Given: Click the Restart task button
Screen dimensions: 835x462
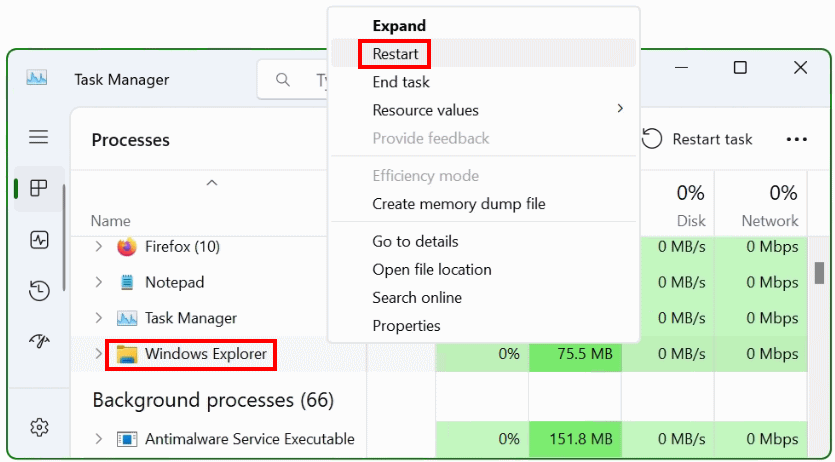Looking at the screenshot, I should (x=697, y=139).
